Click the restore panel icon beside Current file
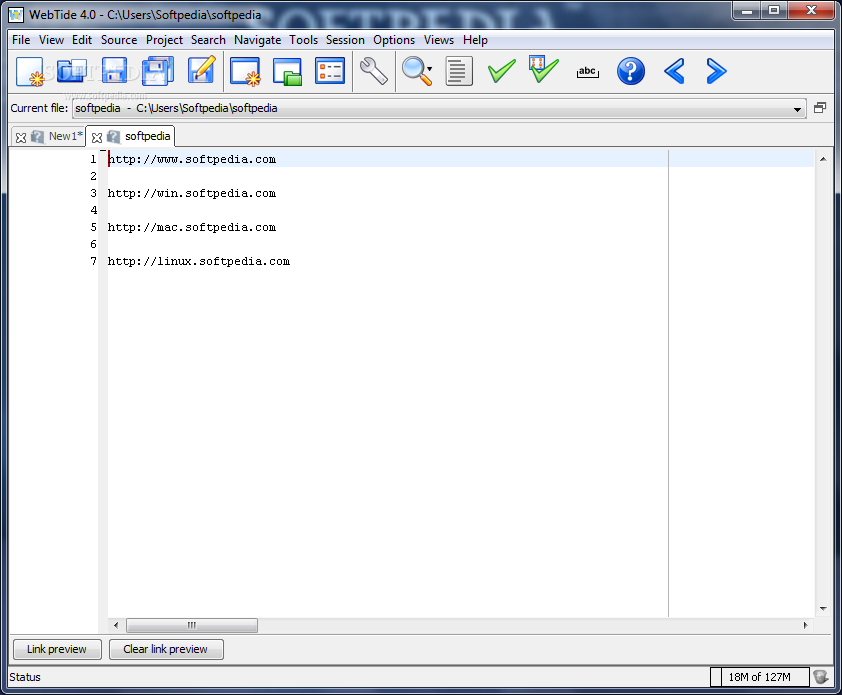 tap(820, 108)
